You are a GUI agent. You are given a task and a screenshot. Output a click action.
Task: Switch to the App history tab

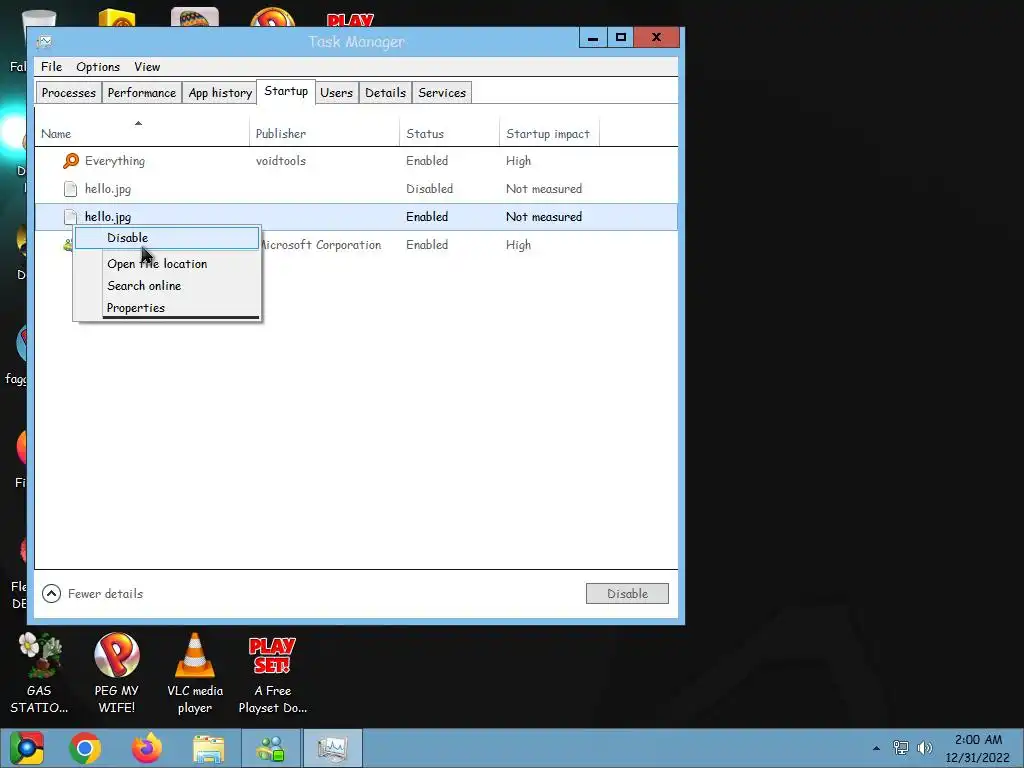tap(220, 93)
